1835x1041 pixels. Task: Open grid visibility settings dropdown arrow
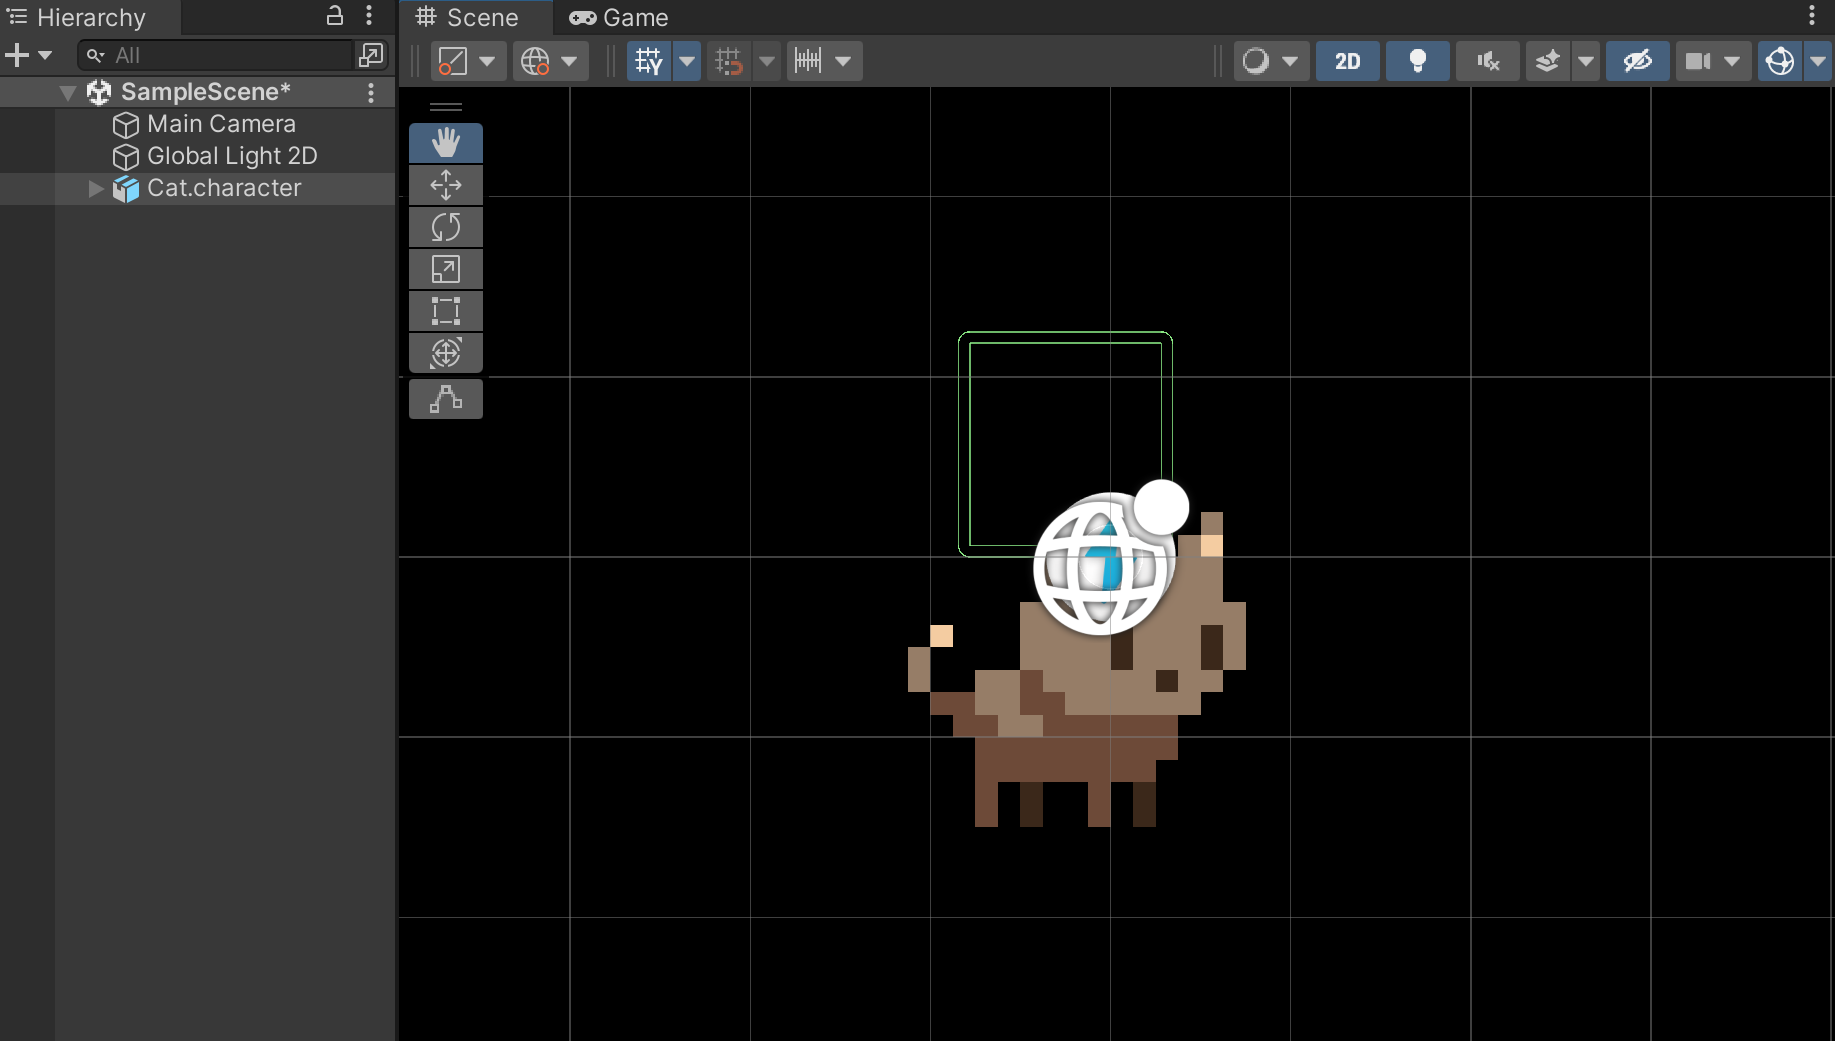click(687, 61)
